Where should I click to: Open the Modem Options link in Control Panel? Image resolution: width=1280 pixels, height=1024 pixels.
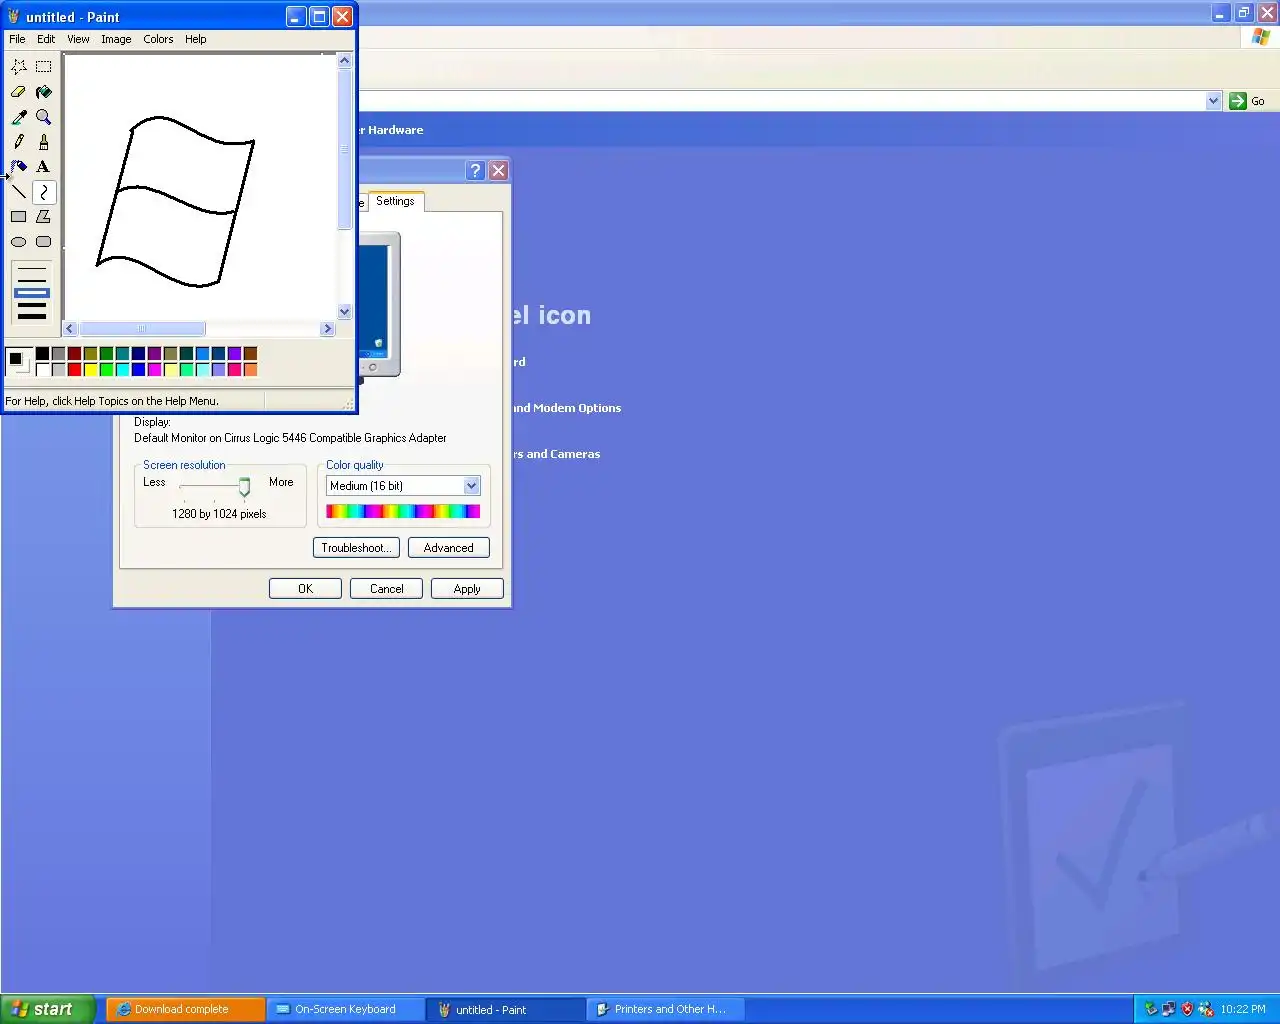(x=566, y=408)
